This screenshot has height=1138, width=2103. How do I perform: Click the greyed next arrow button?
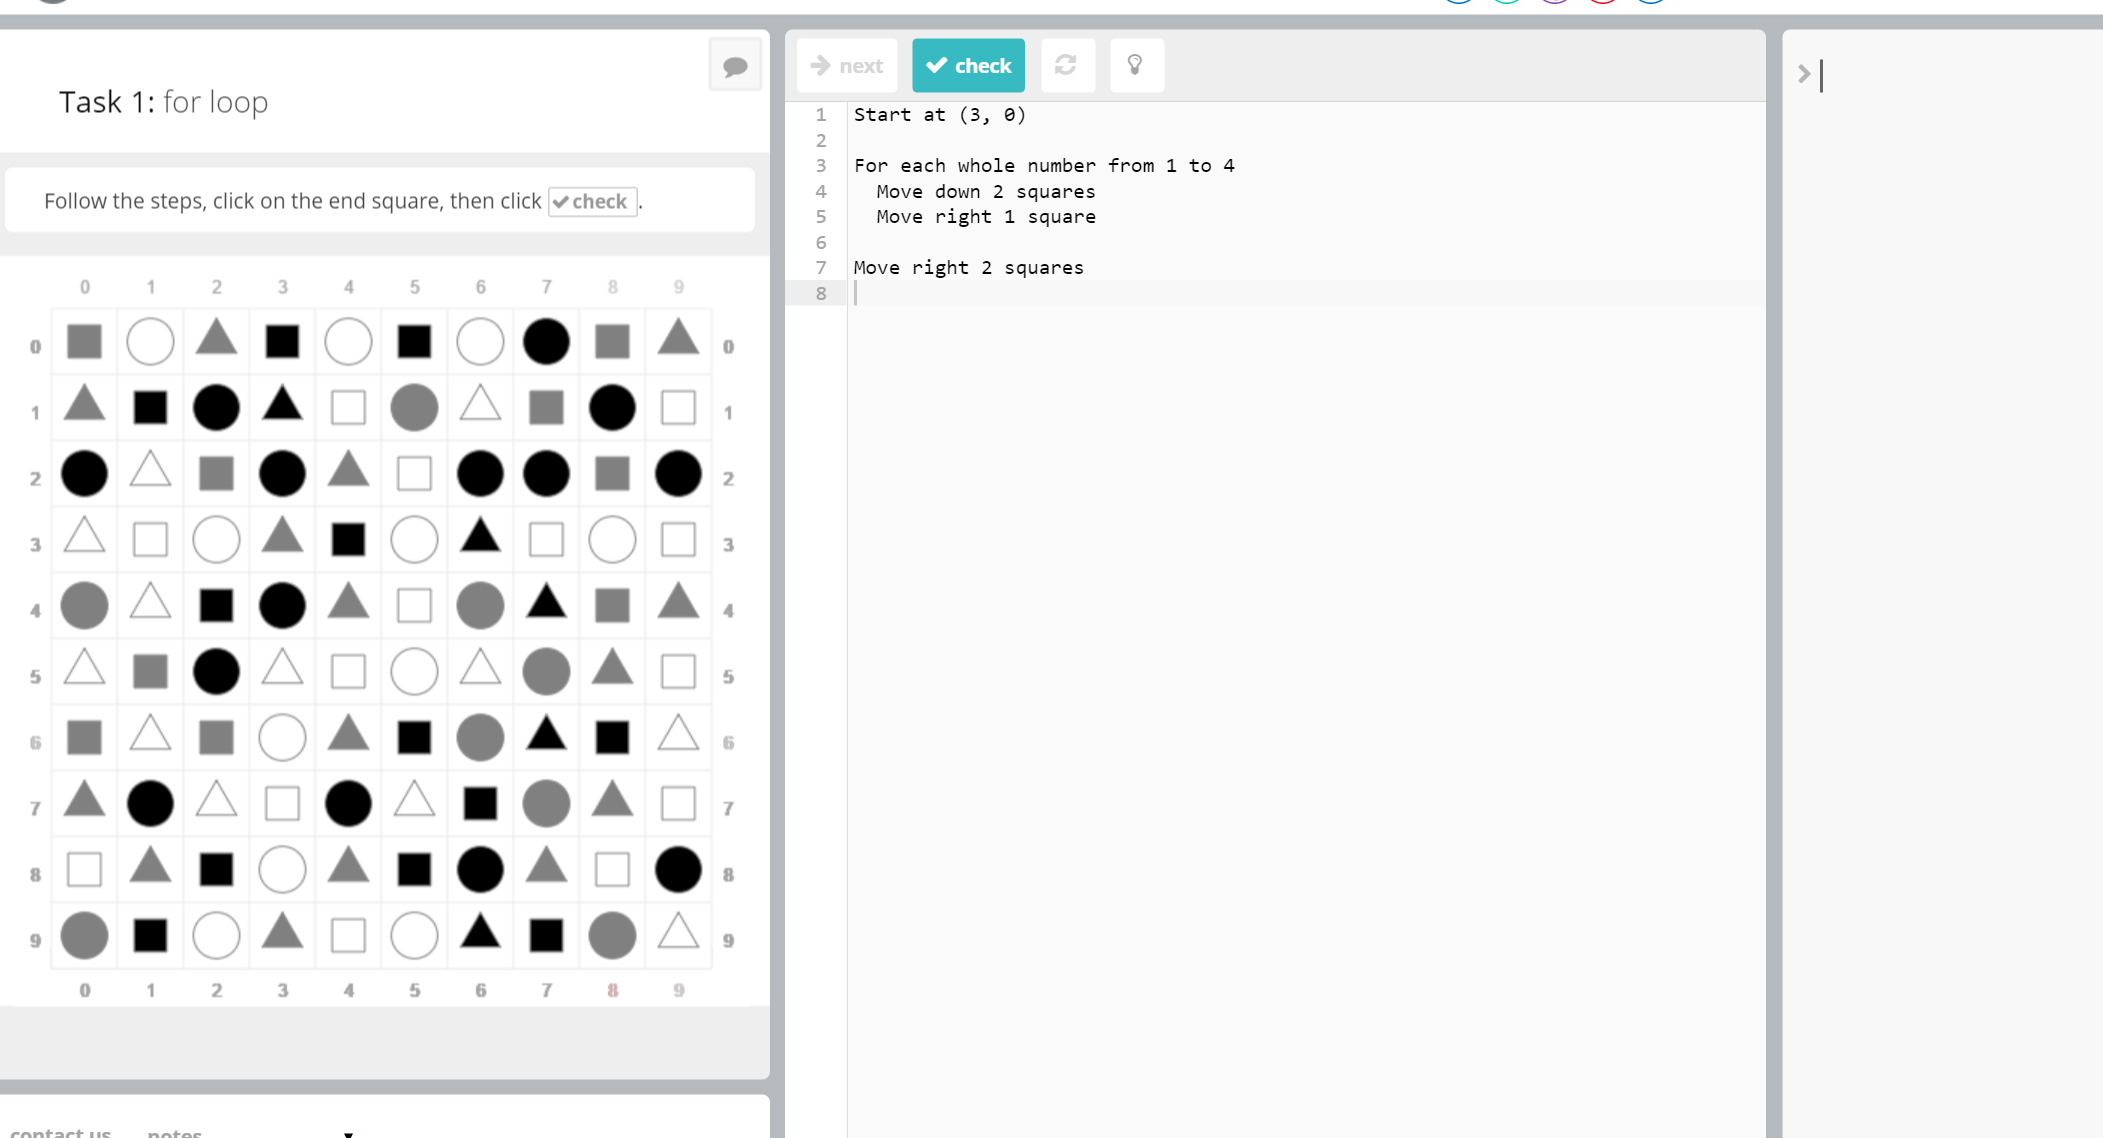click(846, 66)
